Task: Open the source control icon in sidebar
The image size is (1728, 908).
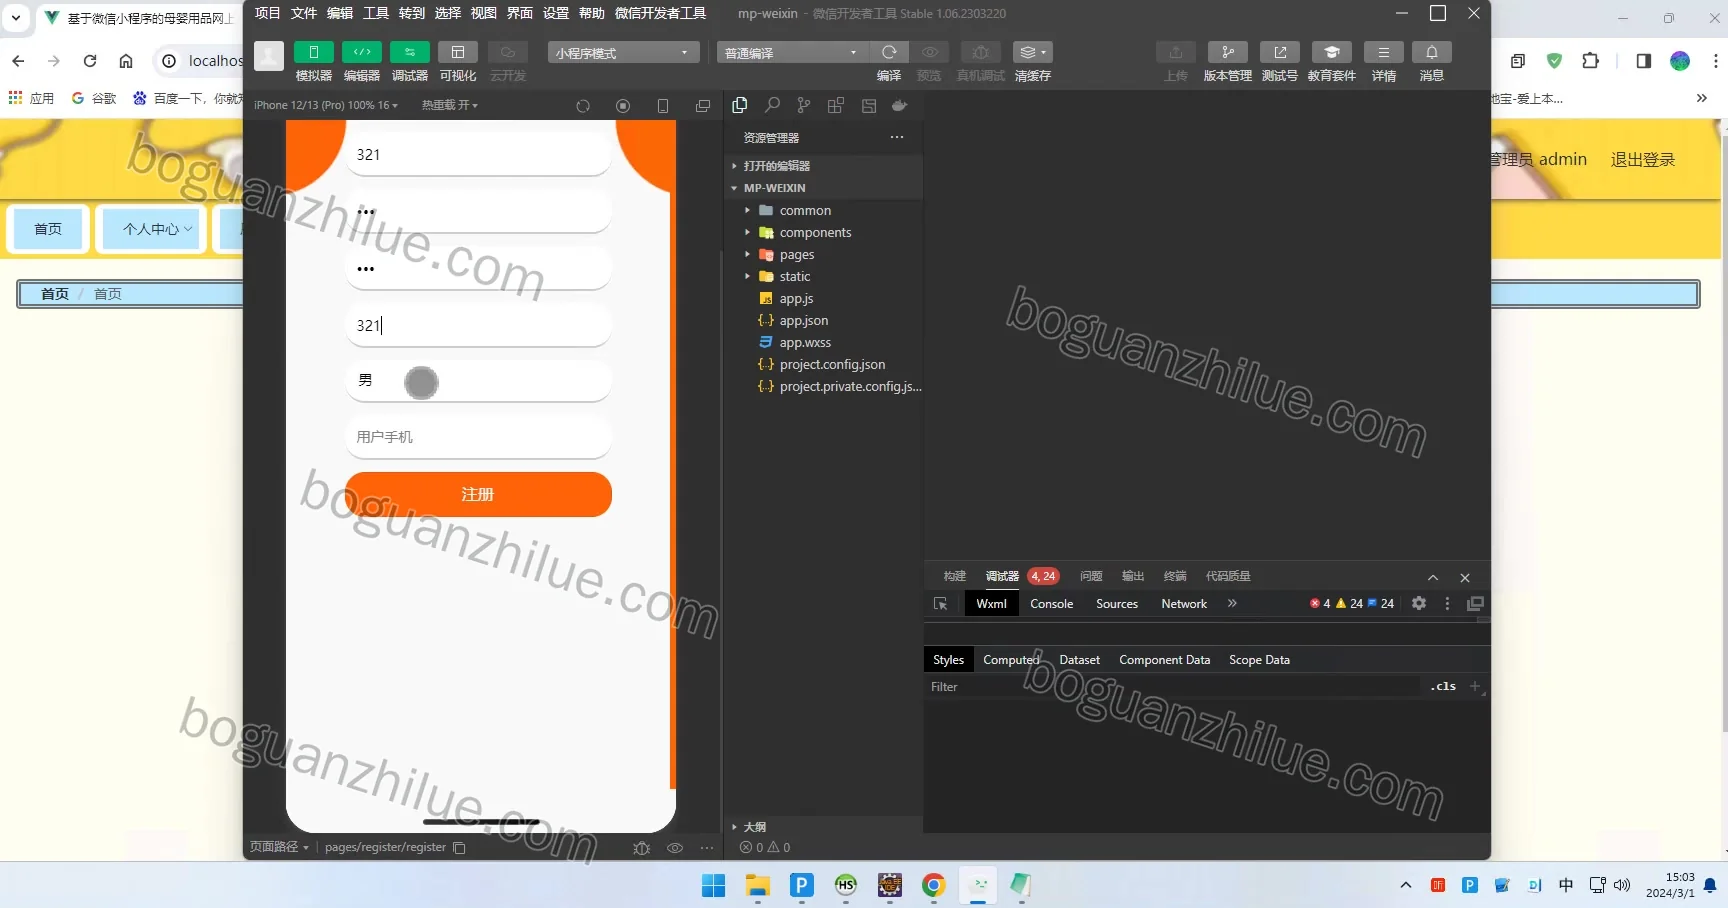Action: click(804, 105)
